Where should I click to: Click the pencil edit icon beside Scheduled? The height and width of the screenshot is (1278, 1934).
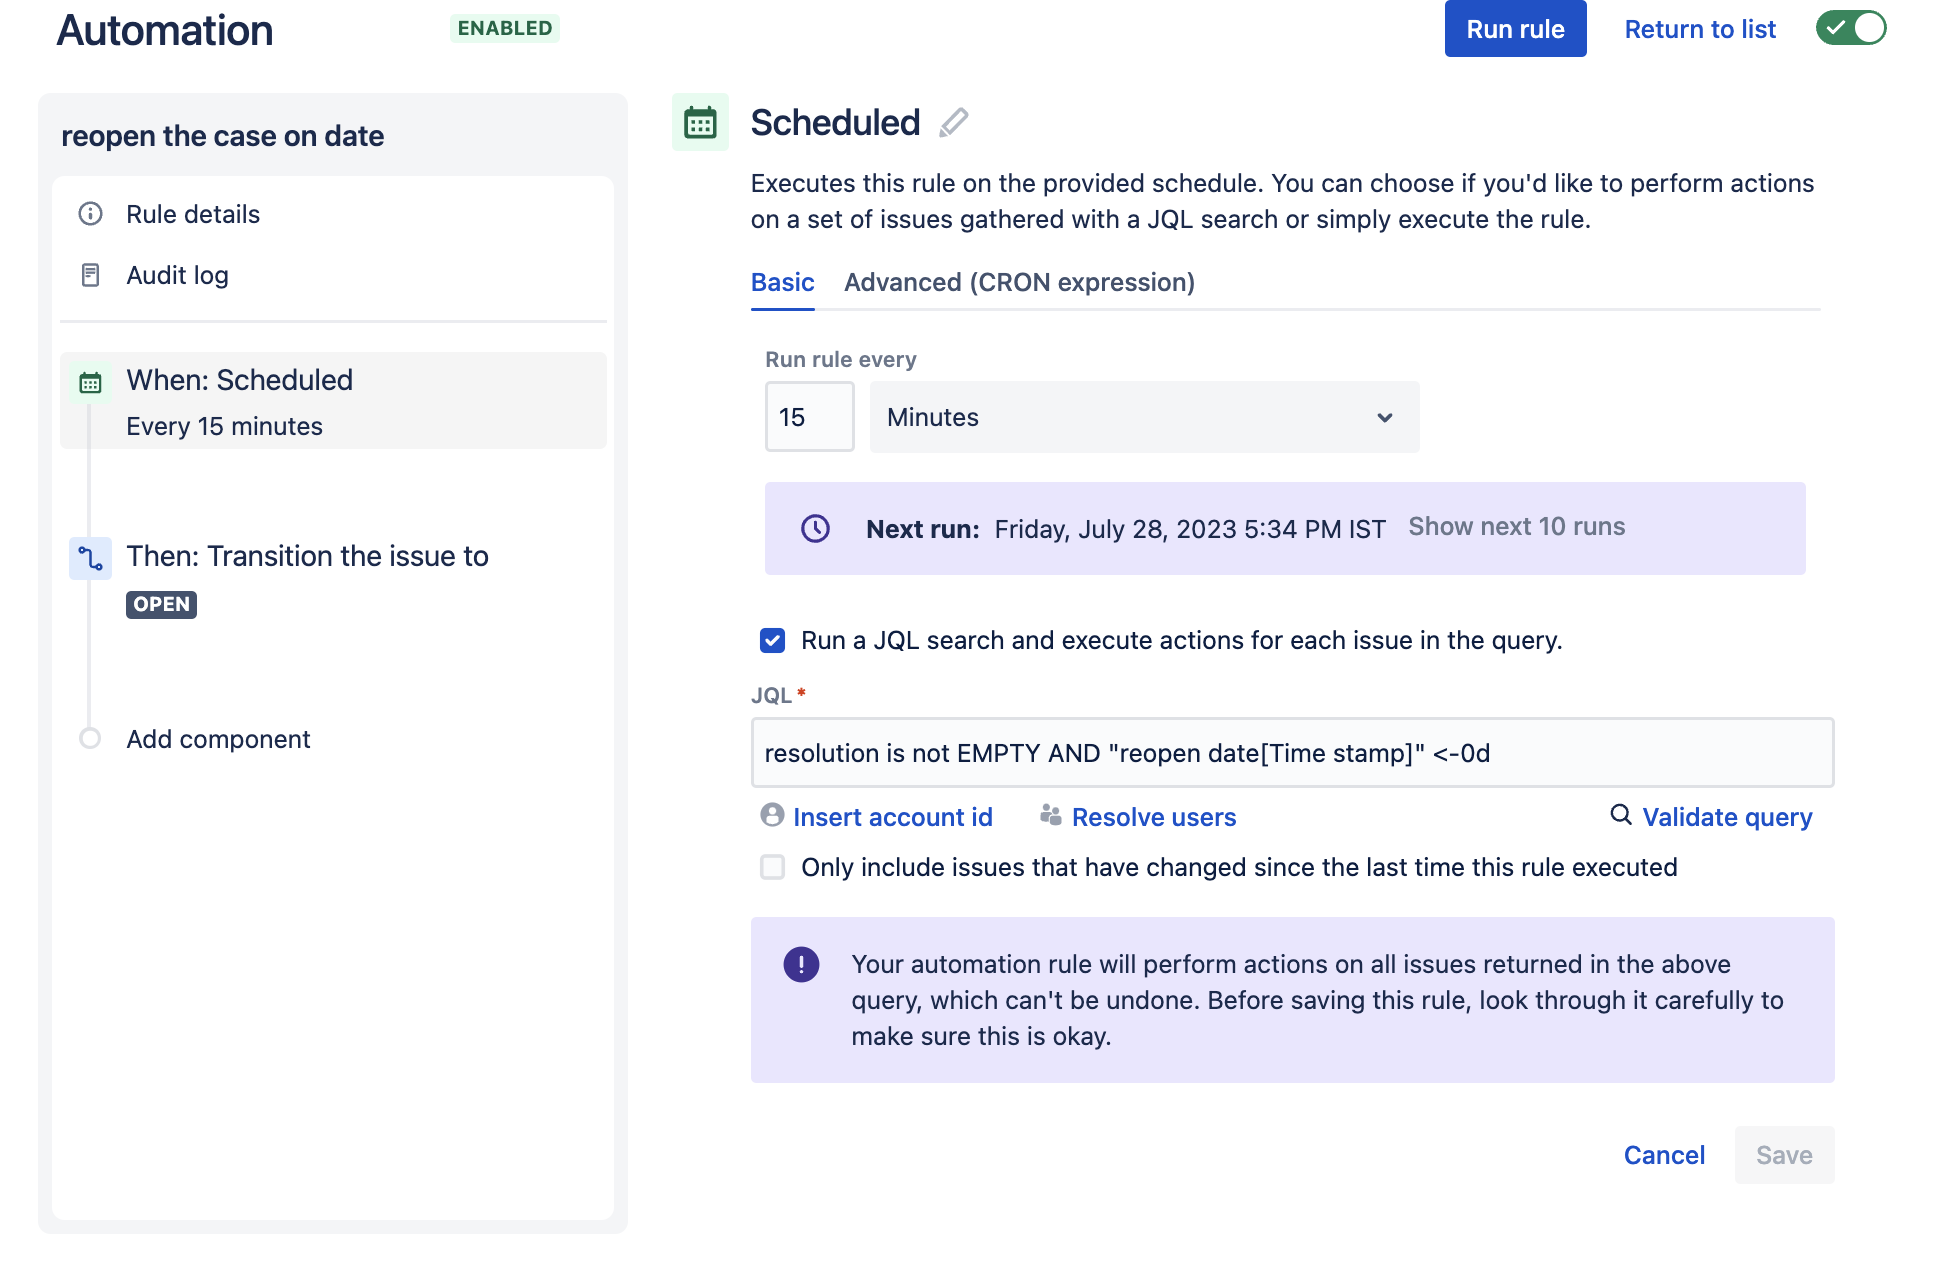click(x=953, y=122)
